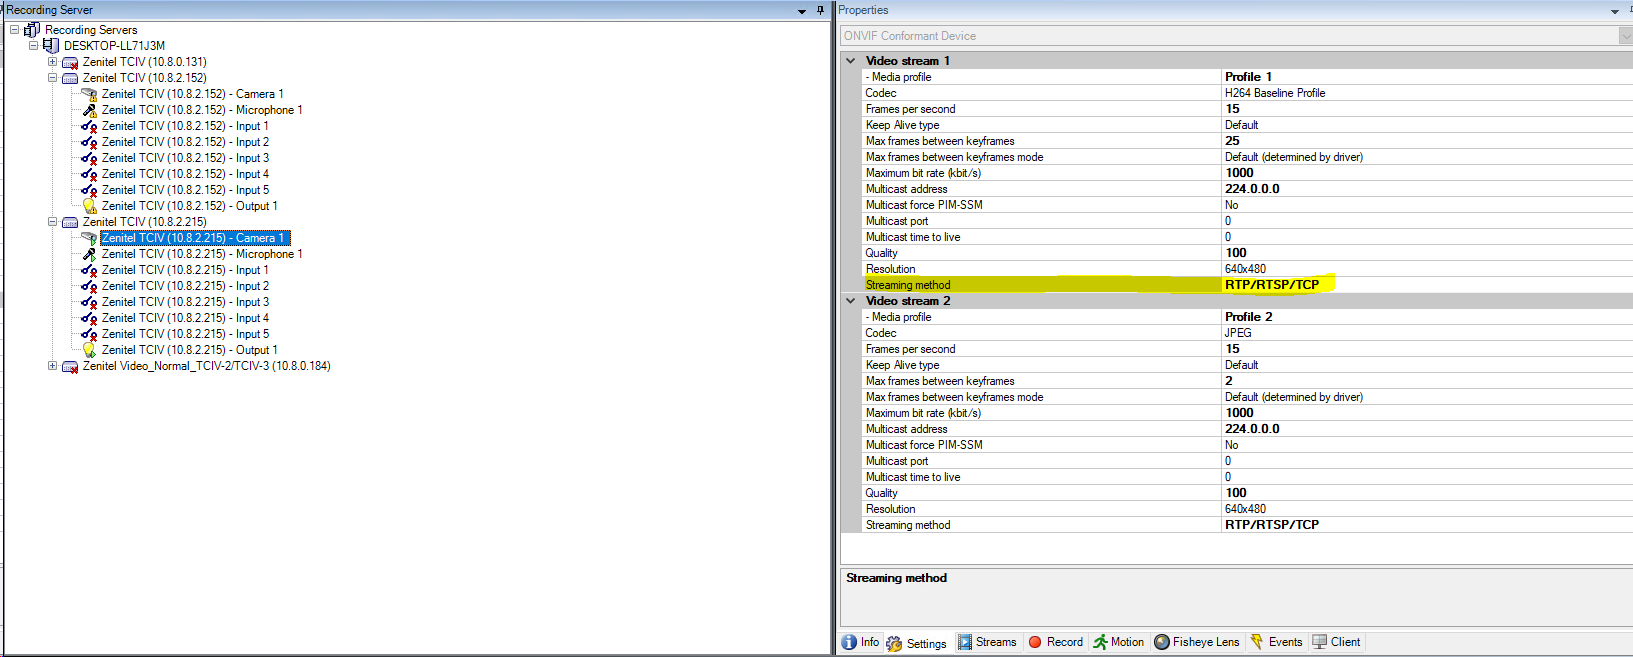Click input icon of 10.8.2.215 Input 1
The width and height of the screenshot is (1633, 657).
(x=89, y=270)
